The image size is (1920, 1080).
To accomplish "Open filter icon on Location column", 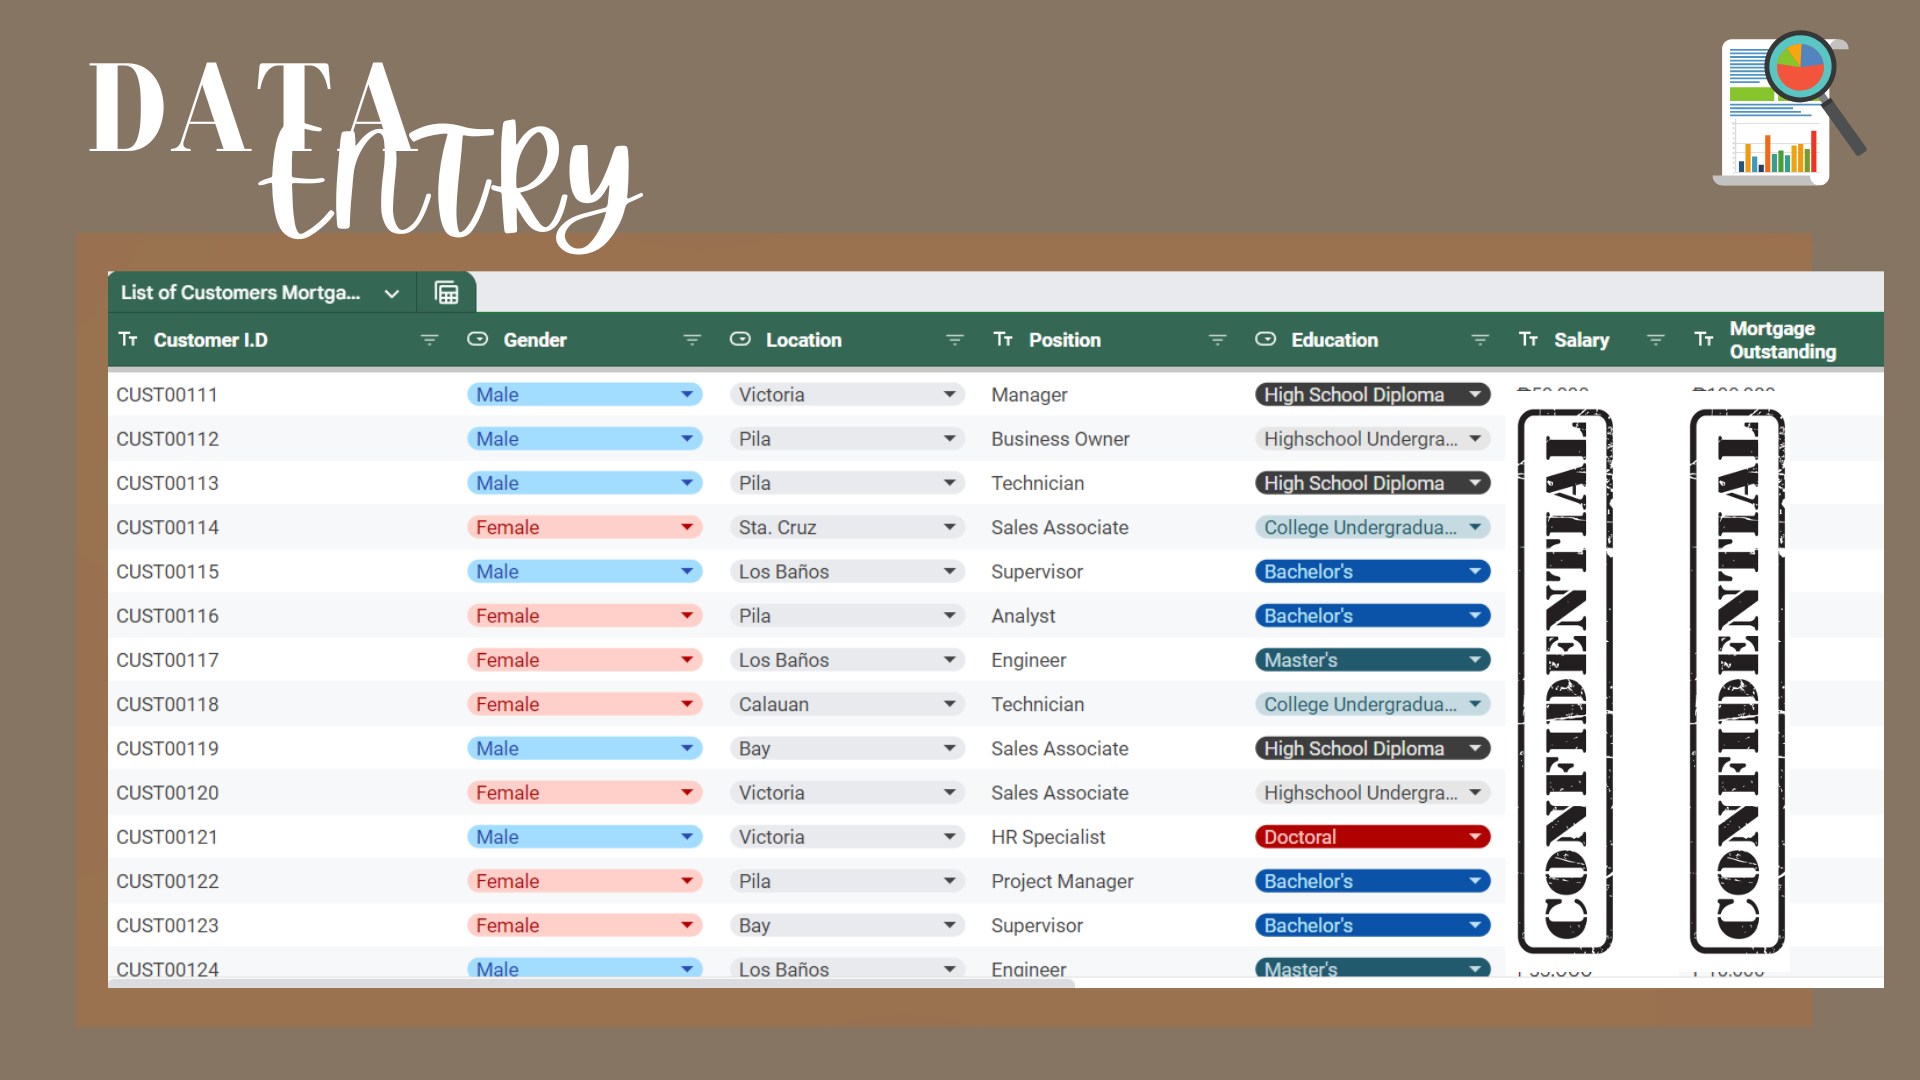I will click(x=955, y=340).
